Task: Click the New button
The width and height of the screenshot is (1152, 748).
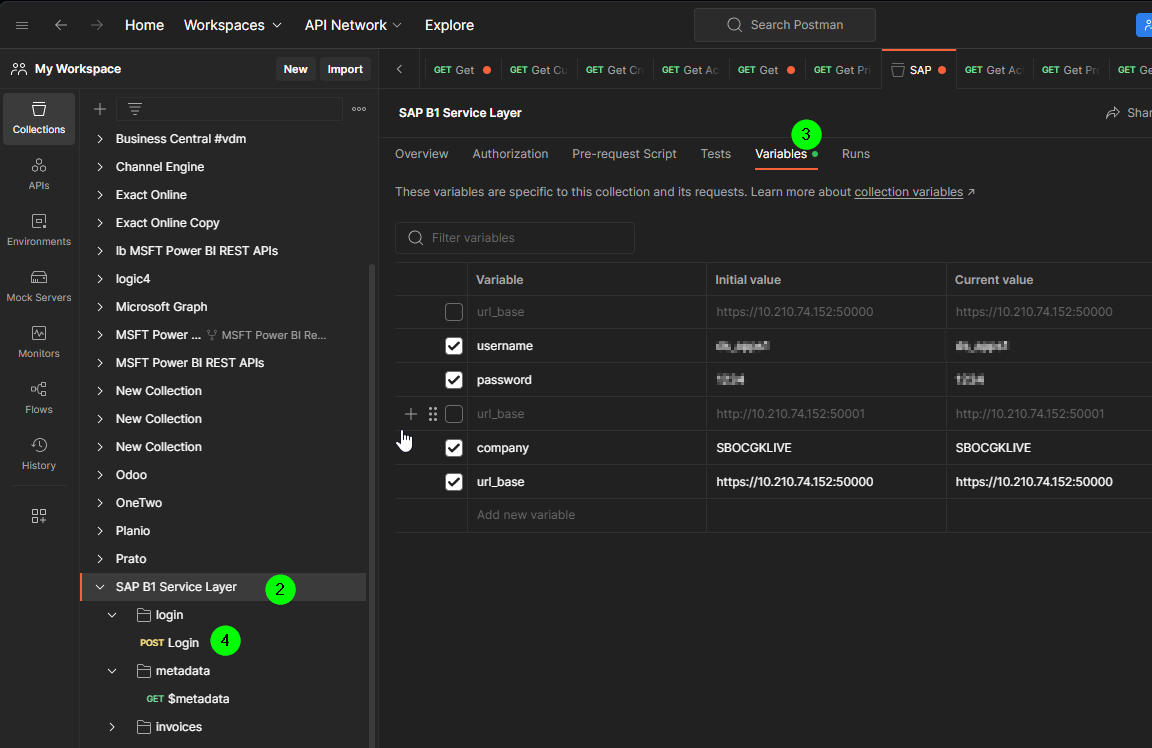Action: click(295, 69)
